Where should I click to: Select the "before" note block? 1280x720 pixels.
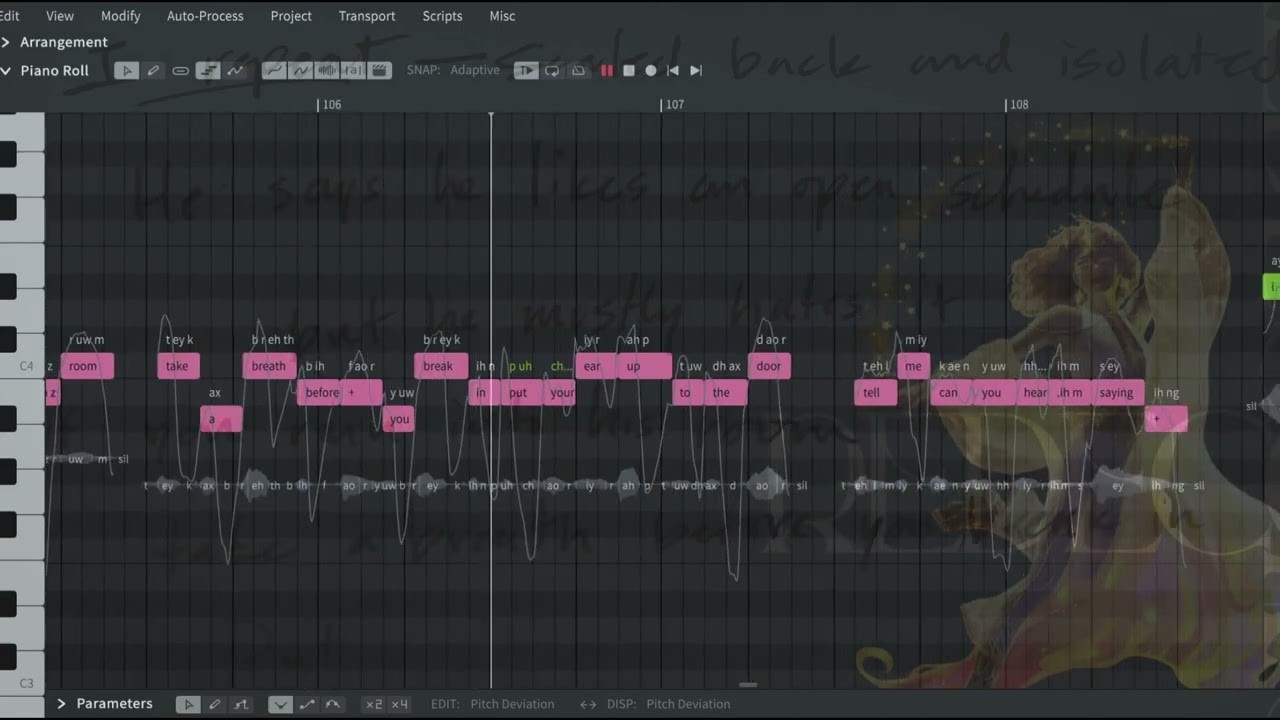321,393
